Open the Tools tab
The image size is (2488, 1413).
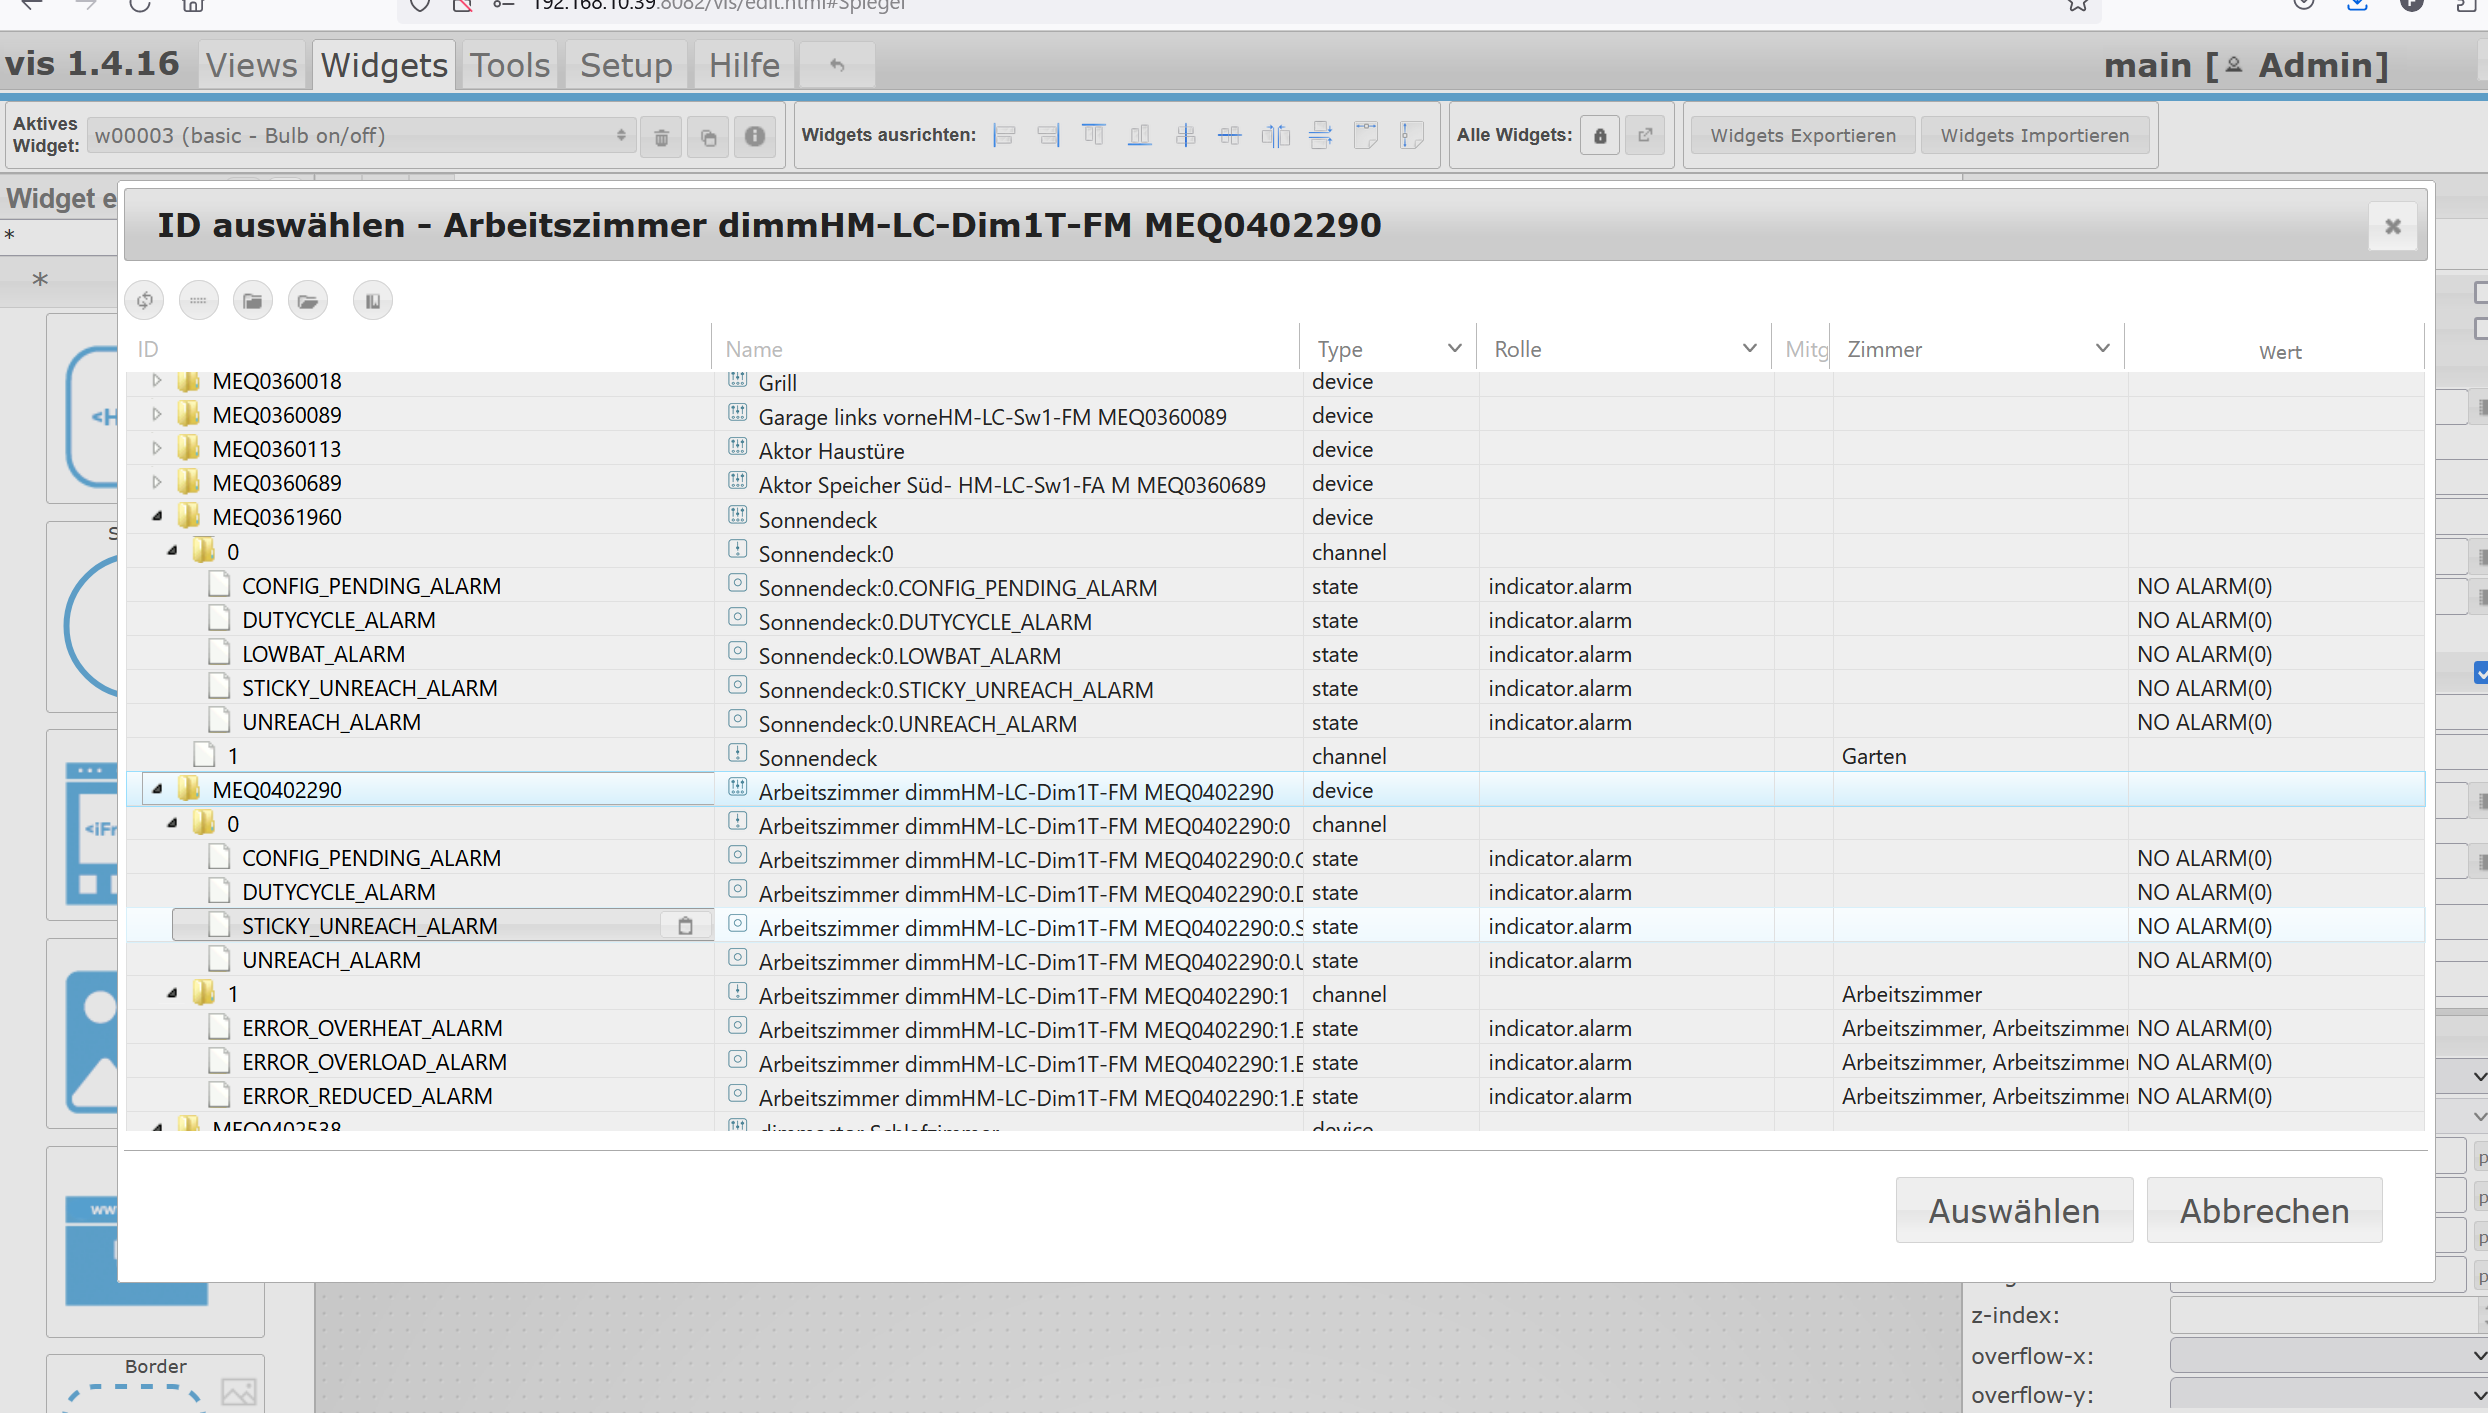(510, 65)
